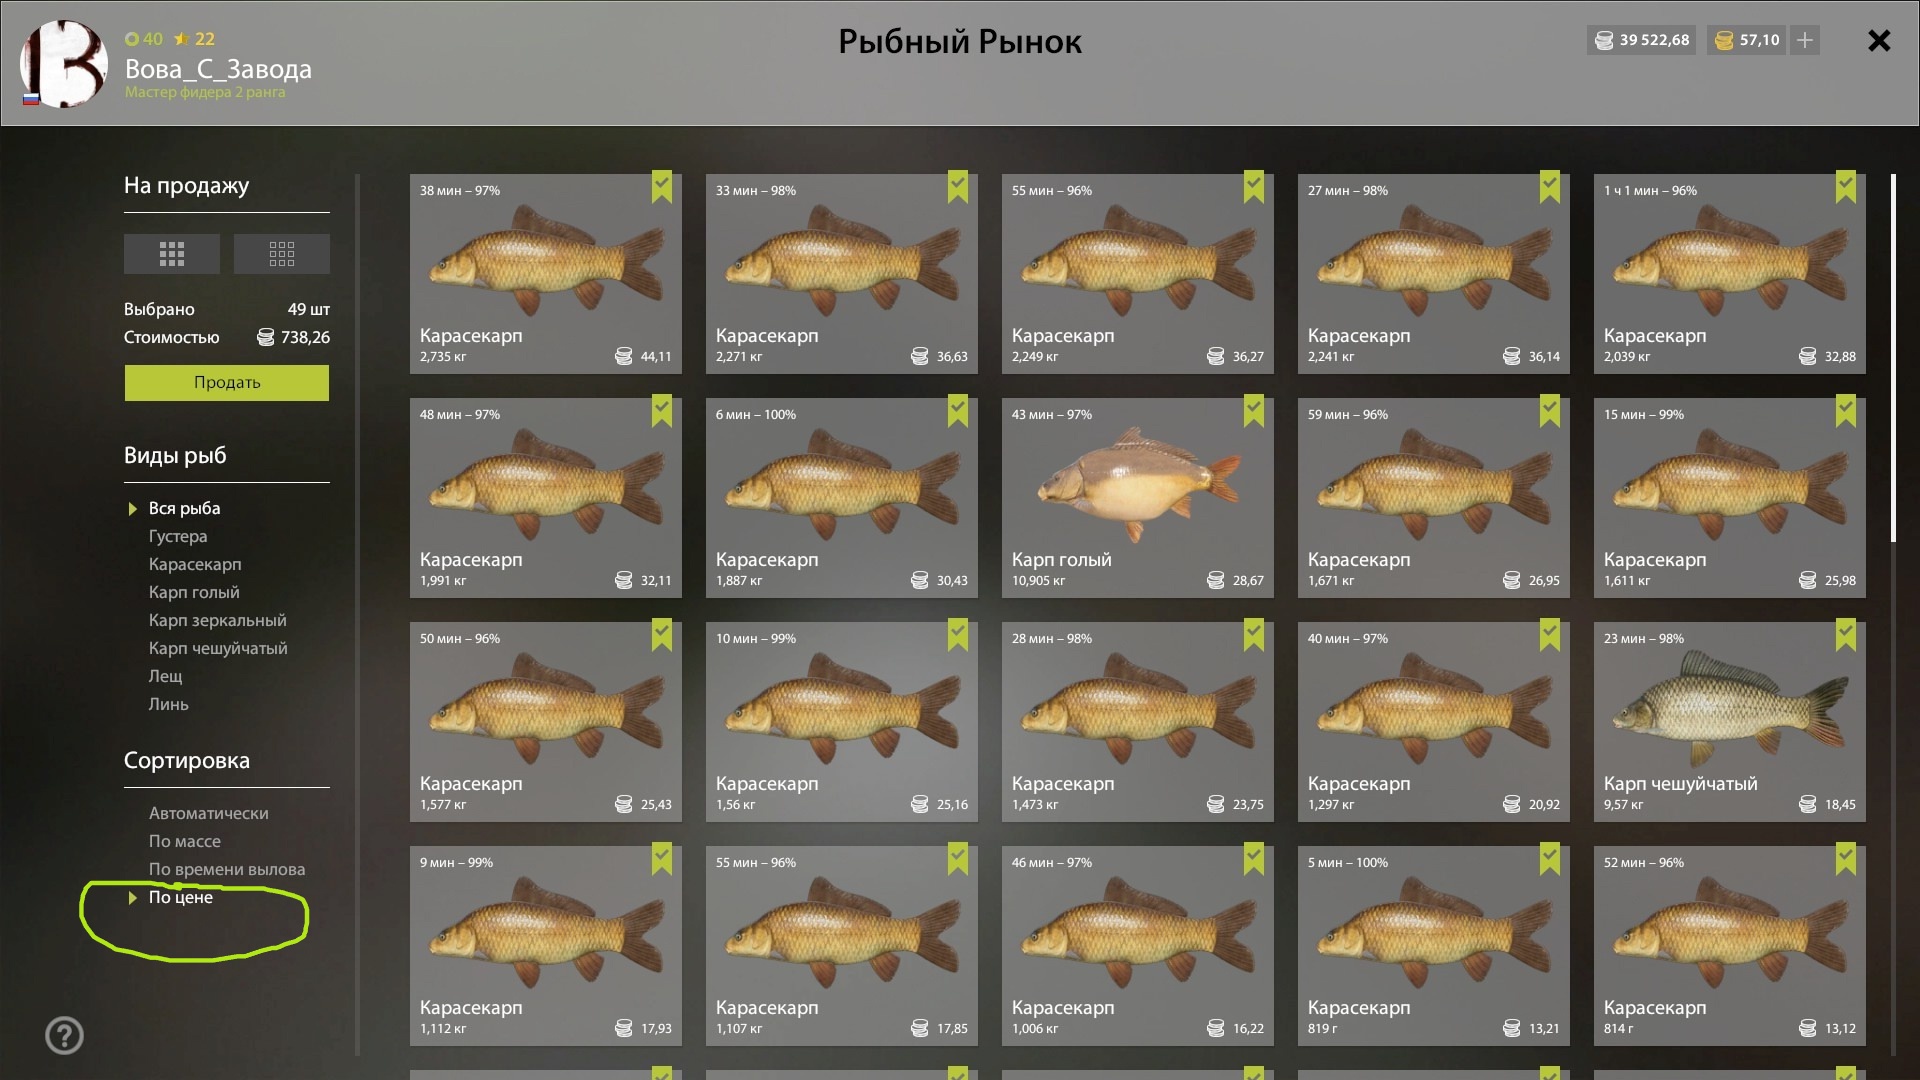
Task: Click the vertical scrollbar of fish list
Action: point(1893,359)
